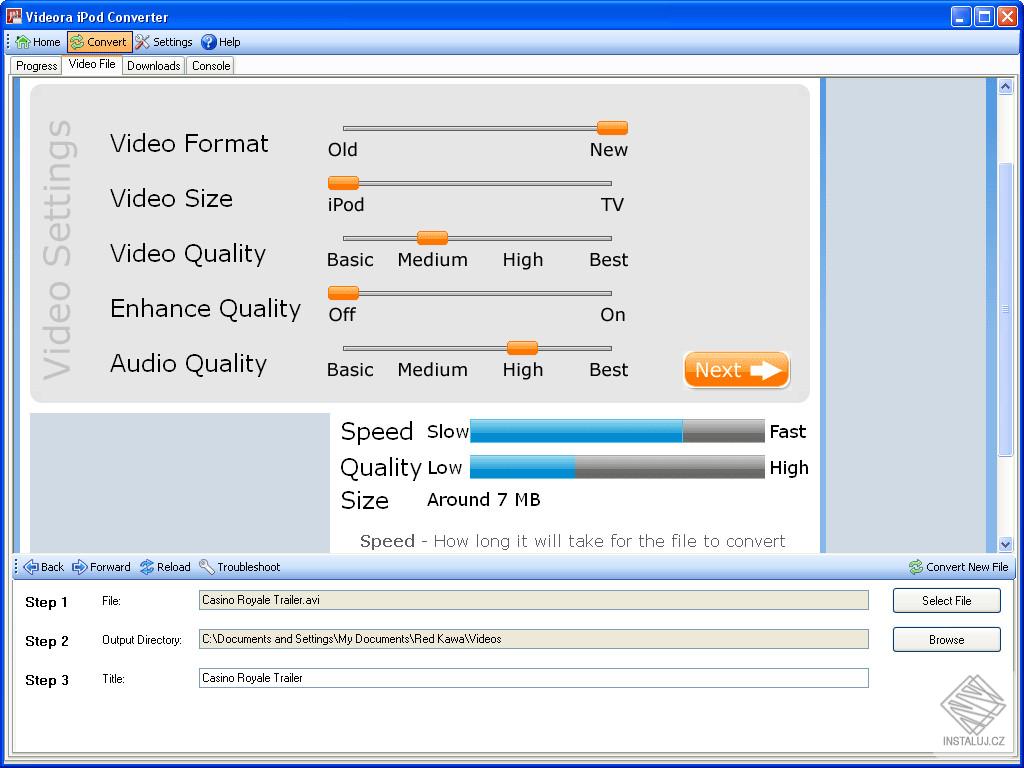Click the Select File button
The width and height of the screenshot is (1024, 768).
coord(946,601)
